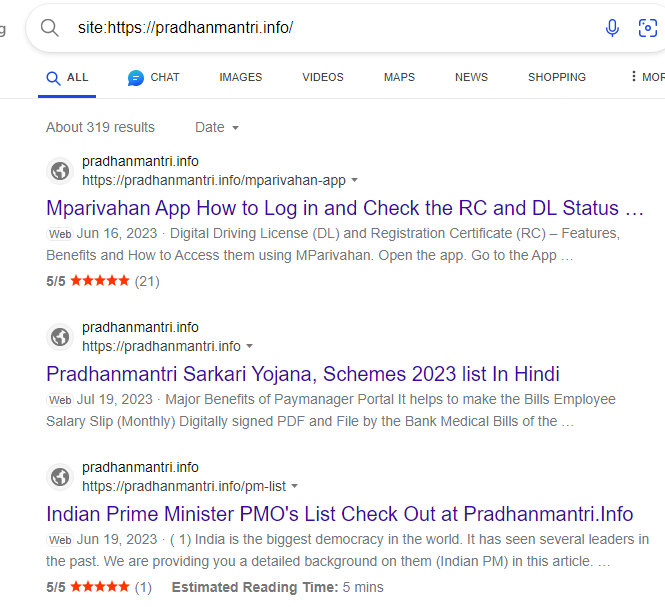Open the Shopping tab

click(556, 77)
